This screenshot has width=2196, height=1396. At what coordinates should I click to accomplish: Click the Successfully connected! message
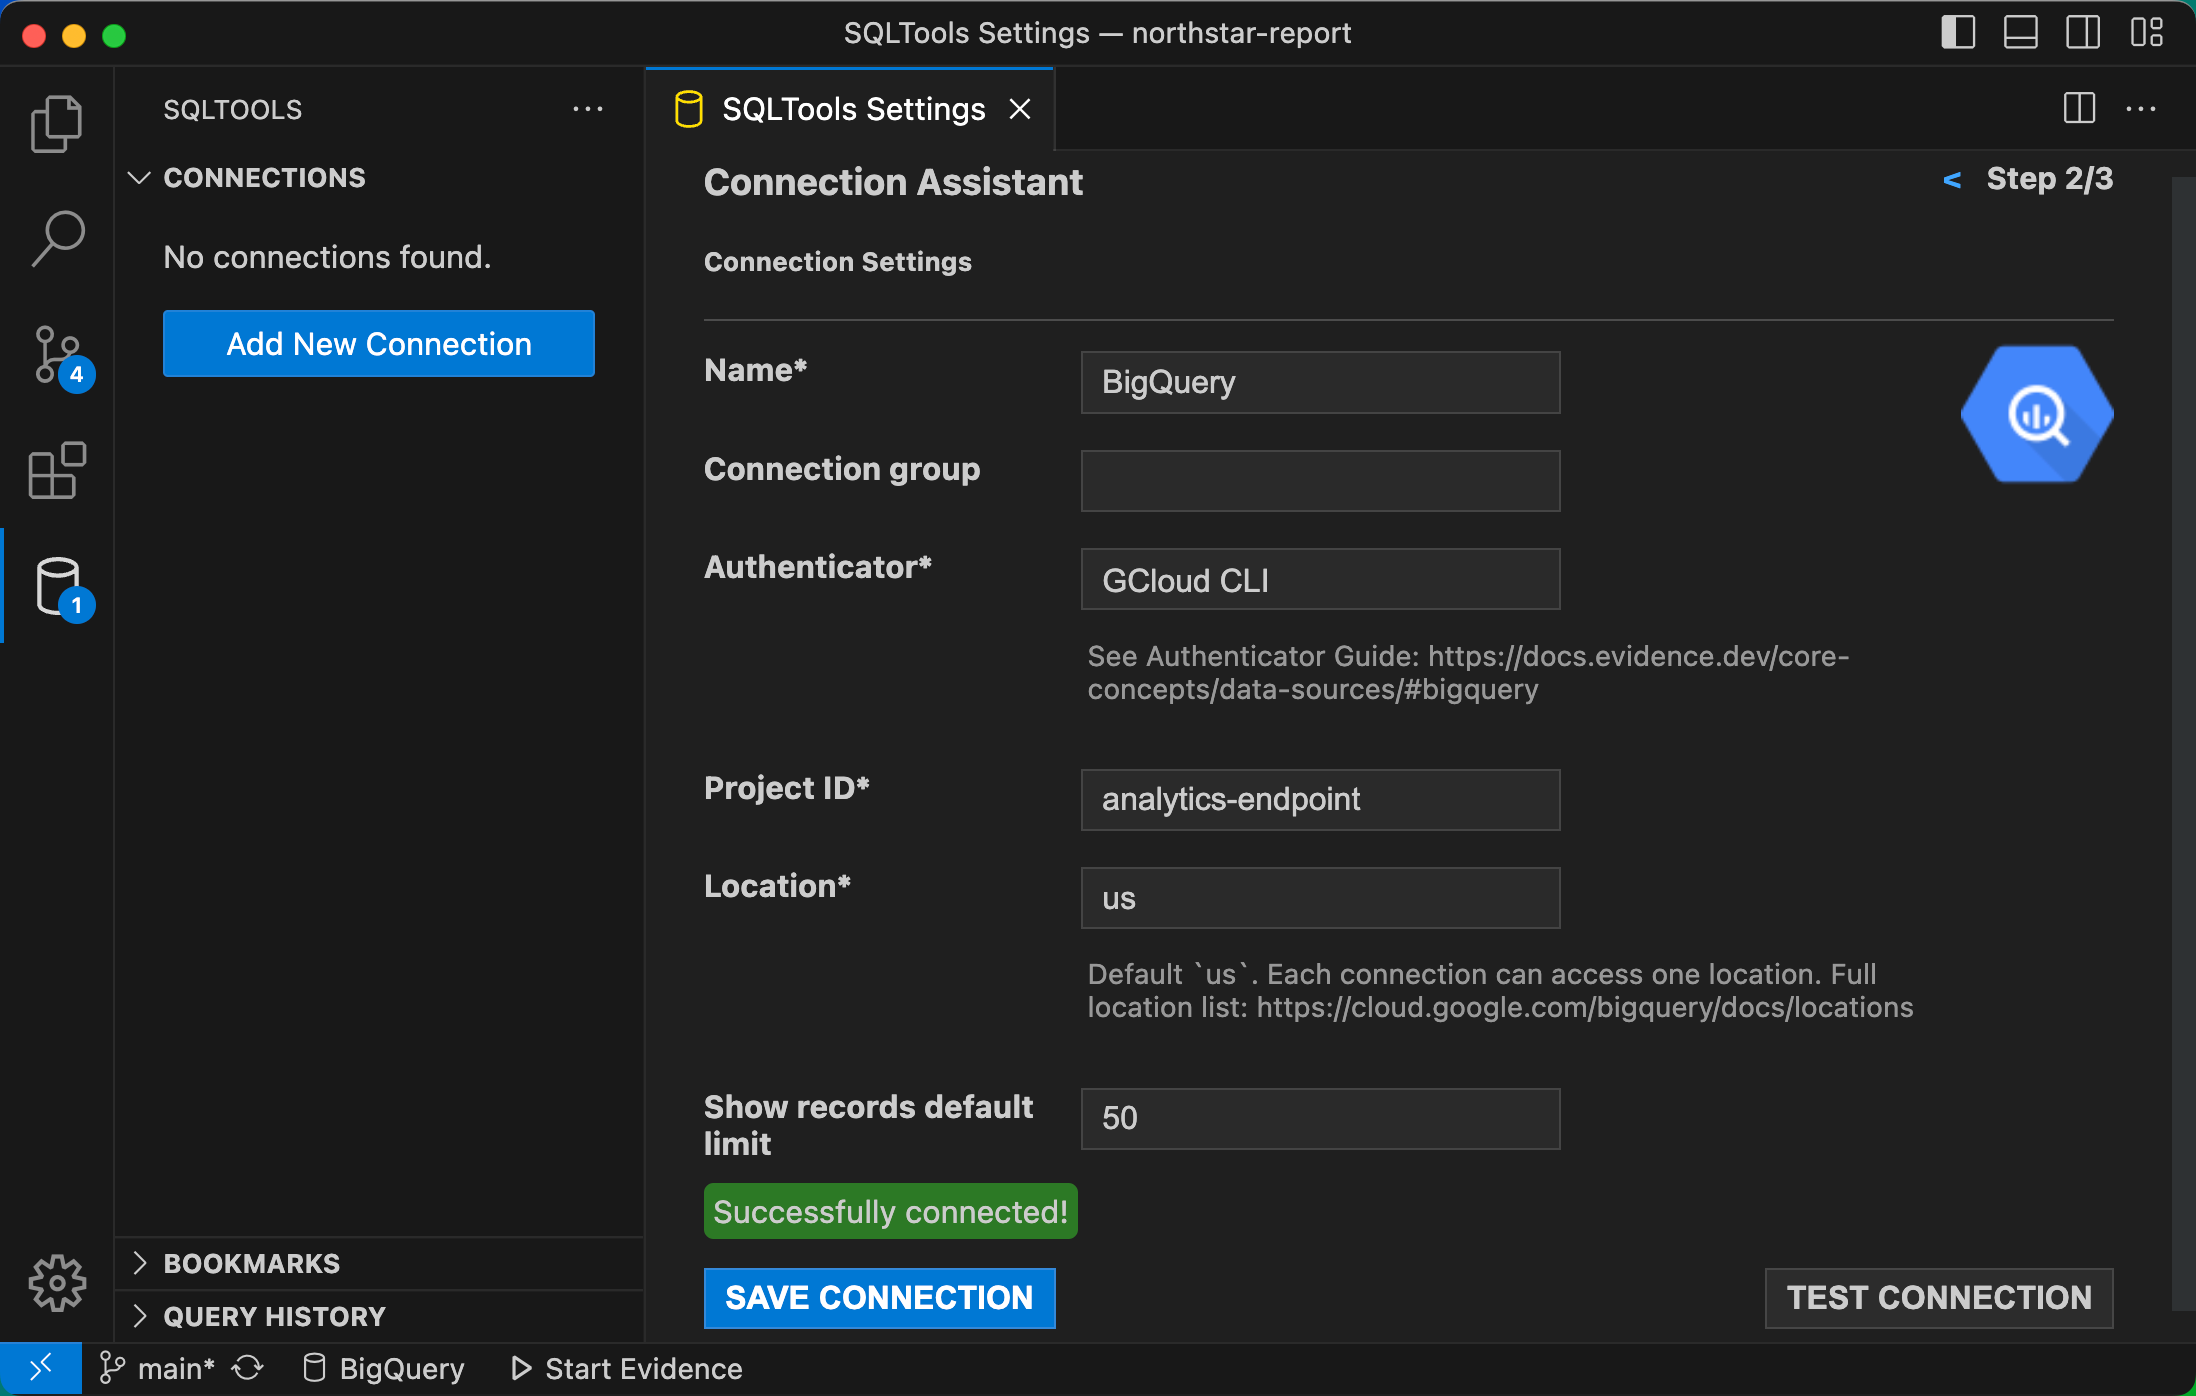[890, 1212]
